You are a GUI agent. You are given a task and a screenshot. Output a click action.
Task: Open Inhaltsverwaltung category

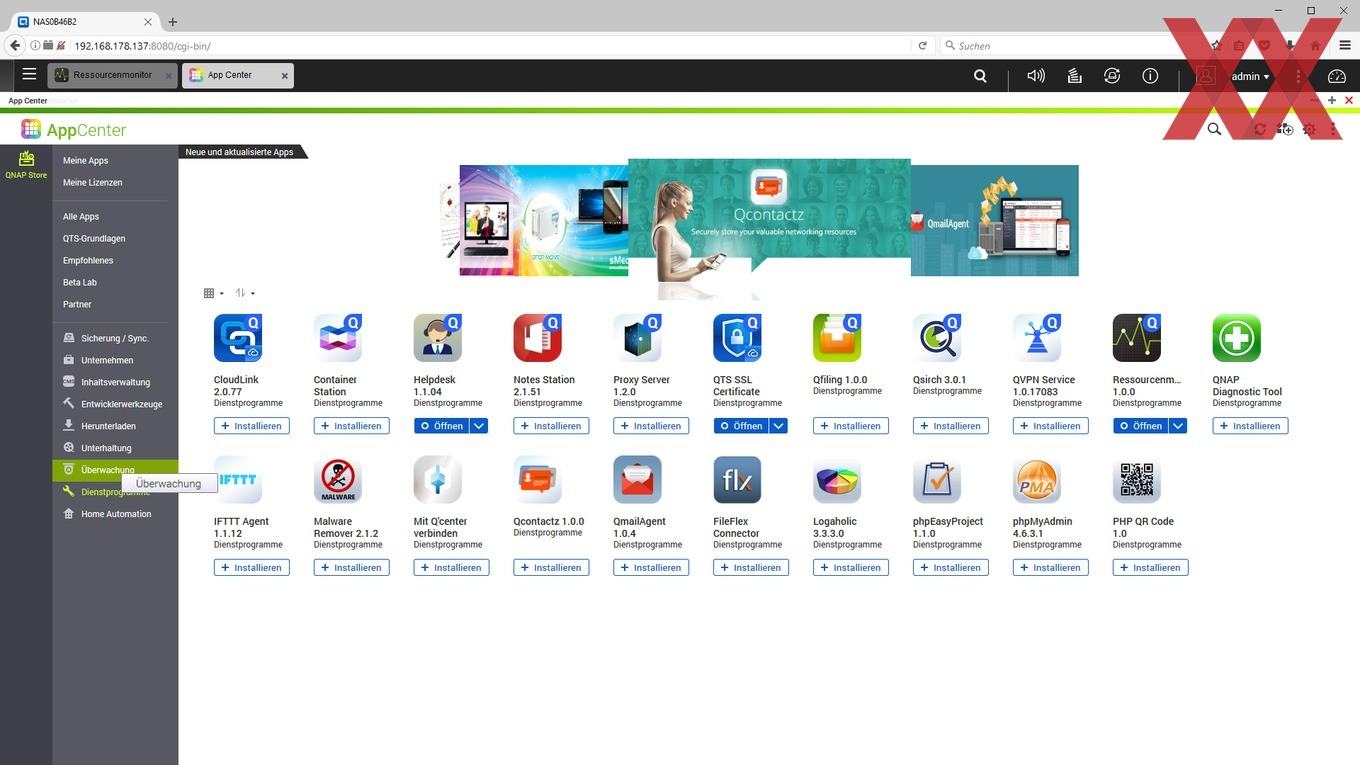click(x=106, y=382)
